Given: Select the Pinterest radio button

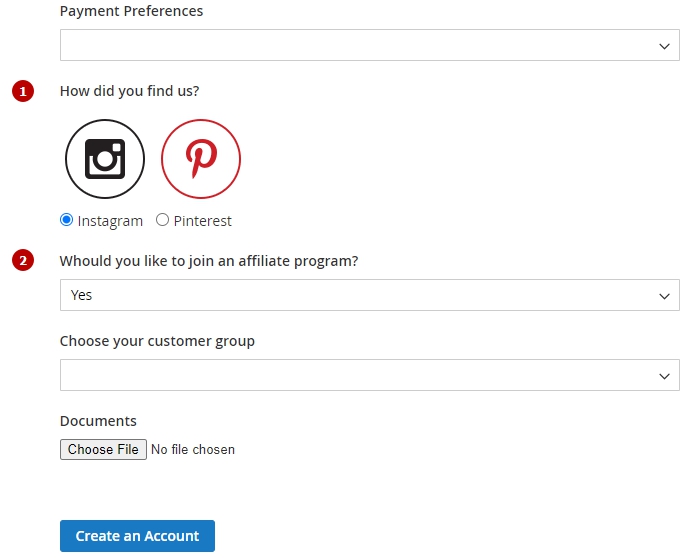Looking at the screenshot, I should click(x=163, y=220).
